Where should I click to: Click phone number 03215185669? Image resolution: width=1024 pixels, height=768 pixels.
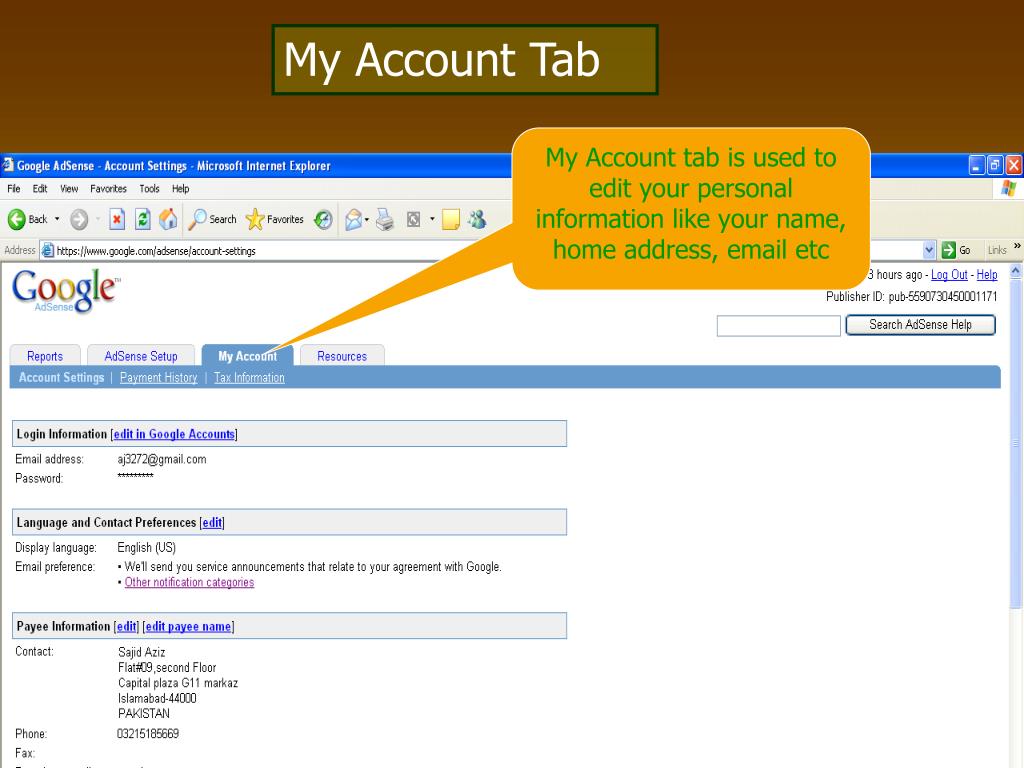148,734
